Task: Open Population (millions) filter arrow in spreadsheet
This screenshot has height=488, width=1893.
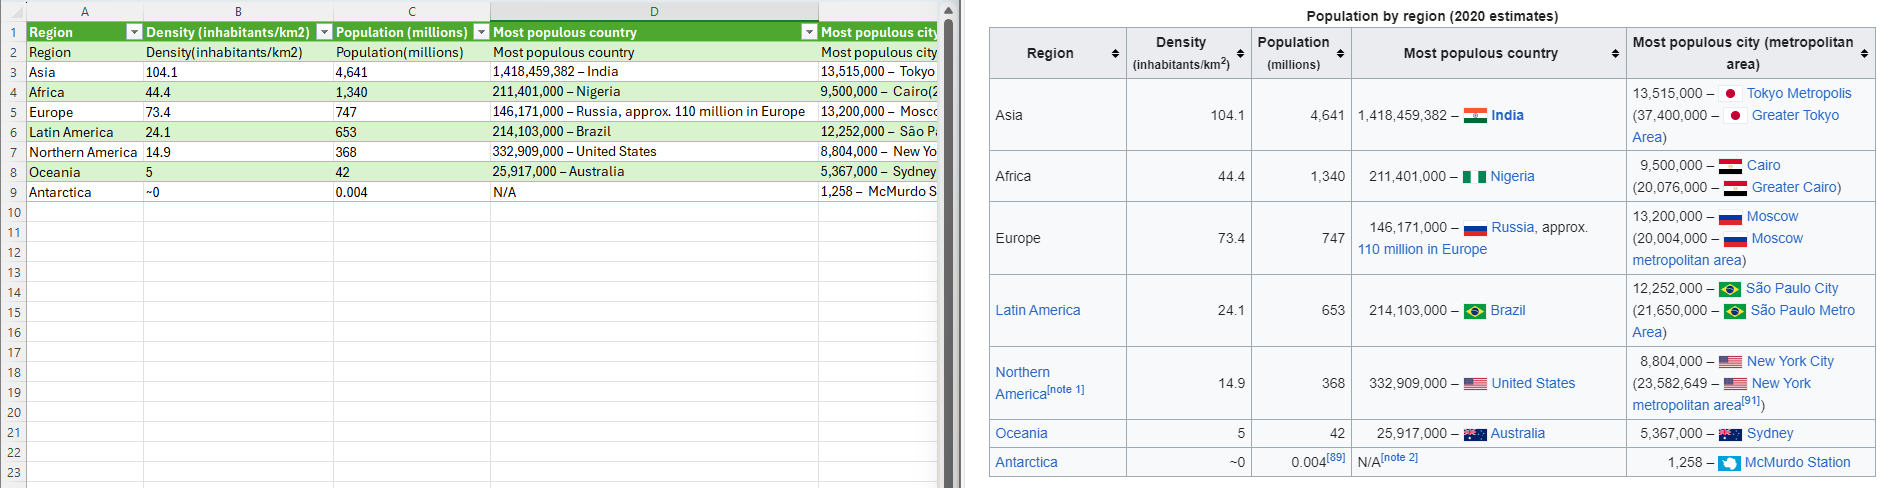Action: coord(481,32)
